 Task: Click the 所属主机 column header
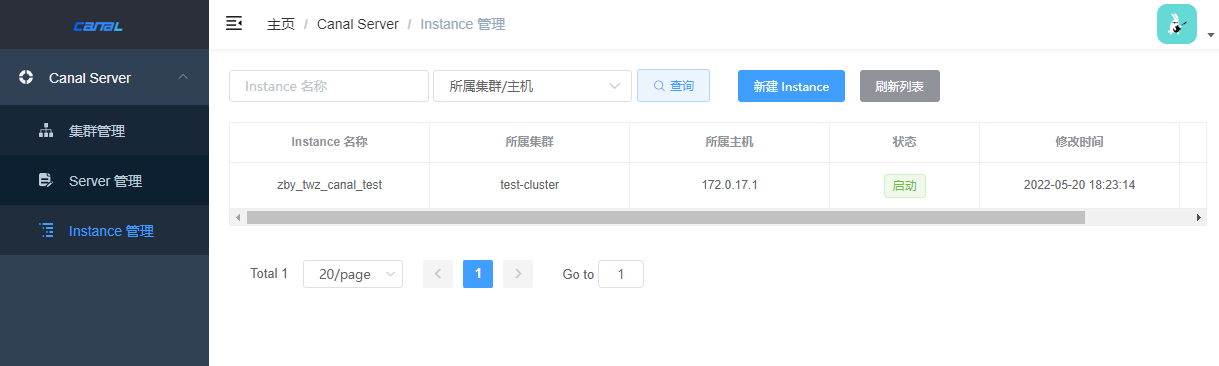(729, 142)
